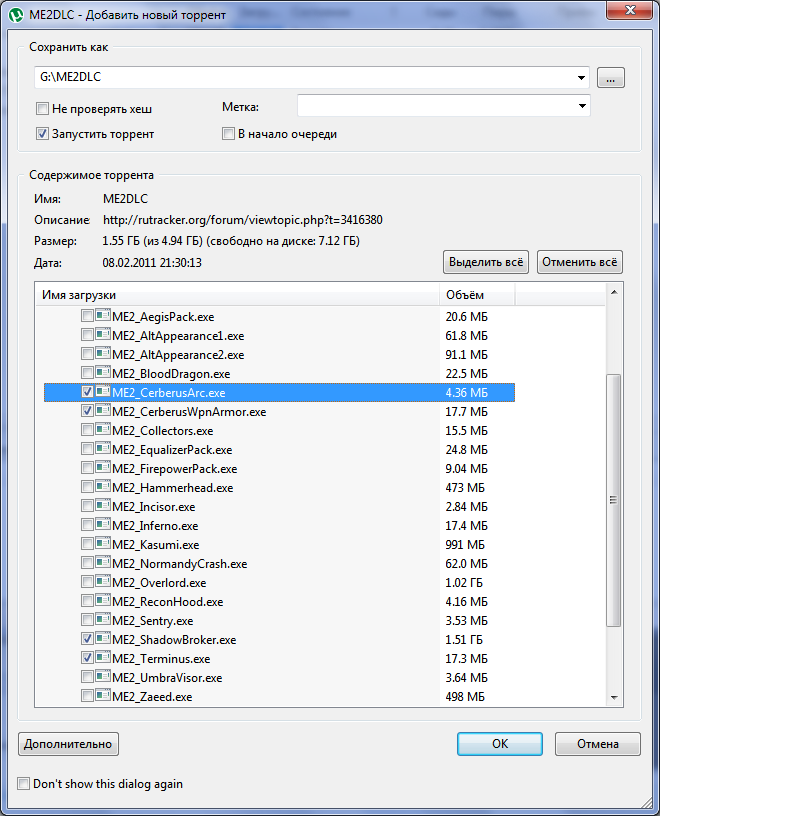Select the ME2_ReconHood.exe file name
The width and height of the screenshot is (798, 816).
(168, 602)
